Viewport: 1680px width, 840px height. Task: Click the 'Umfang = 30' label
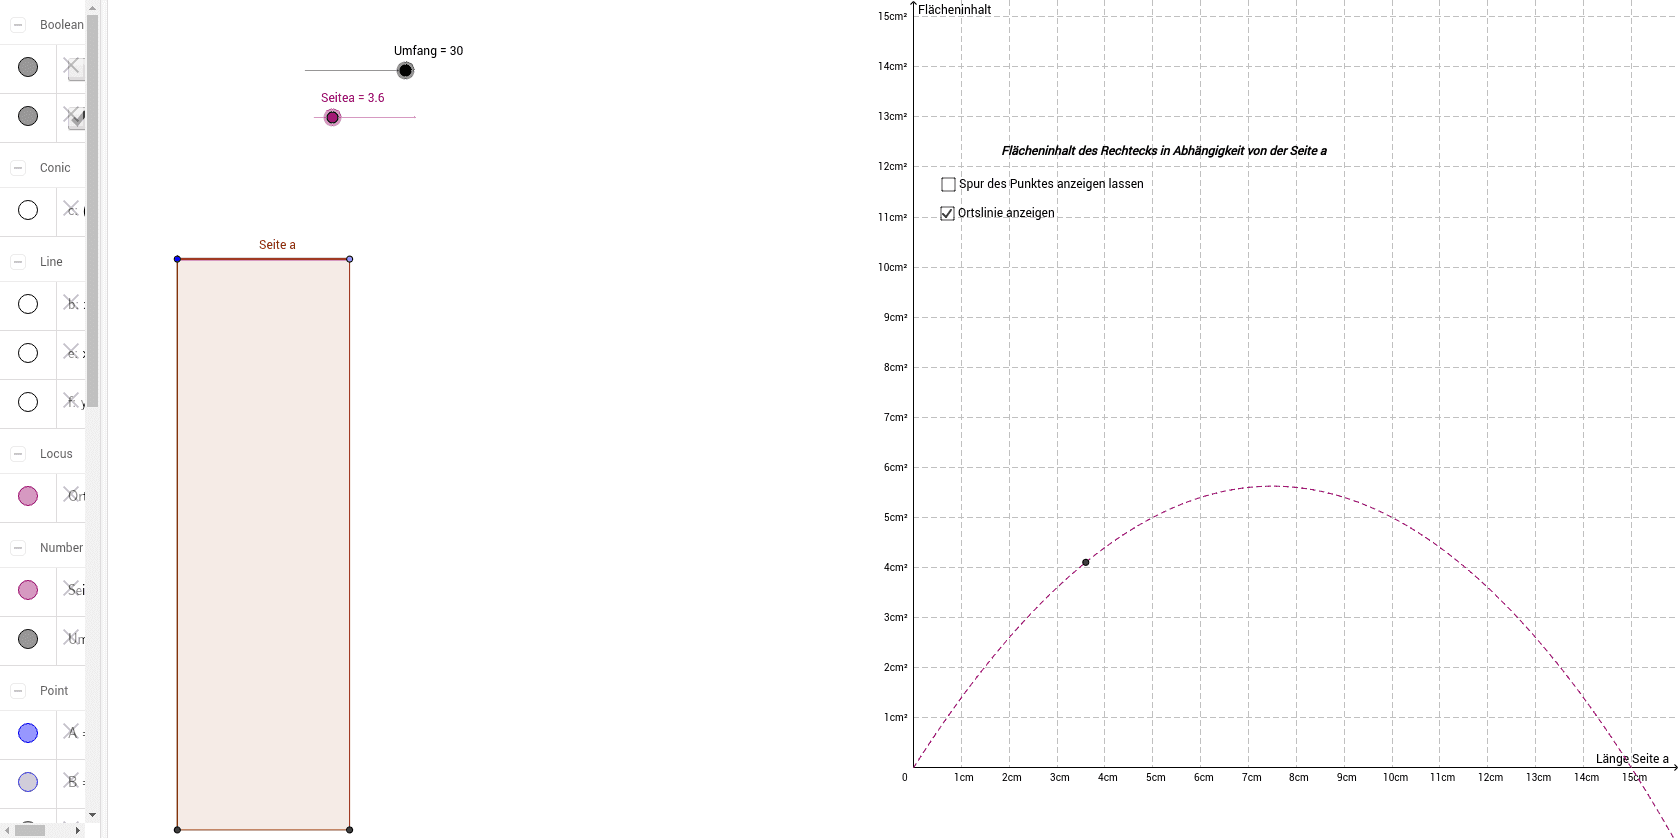428,51
